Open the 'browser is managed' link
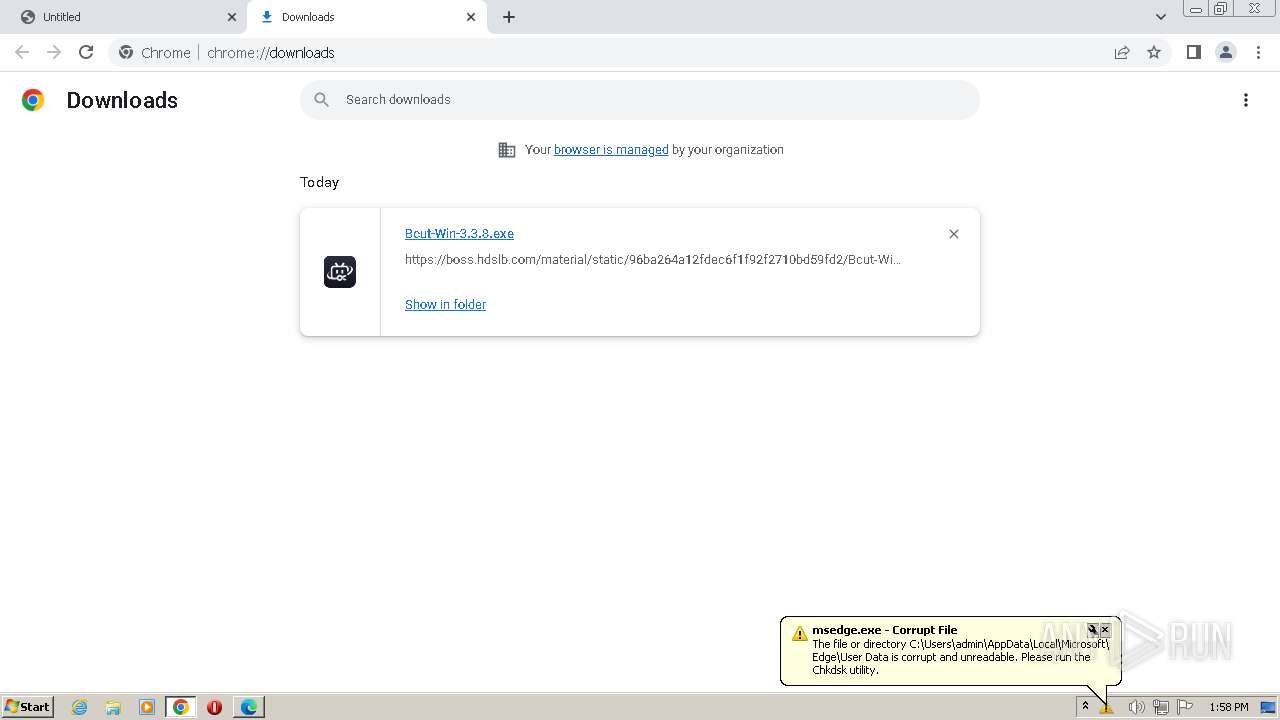Viewport: 1280px width, 720px height. pyautogui.click(x=611, y=150)
